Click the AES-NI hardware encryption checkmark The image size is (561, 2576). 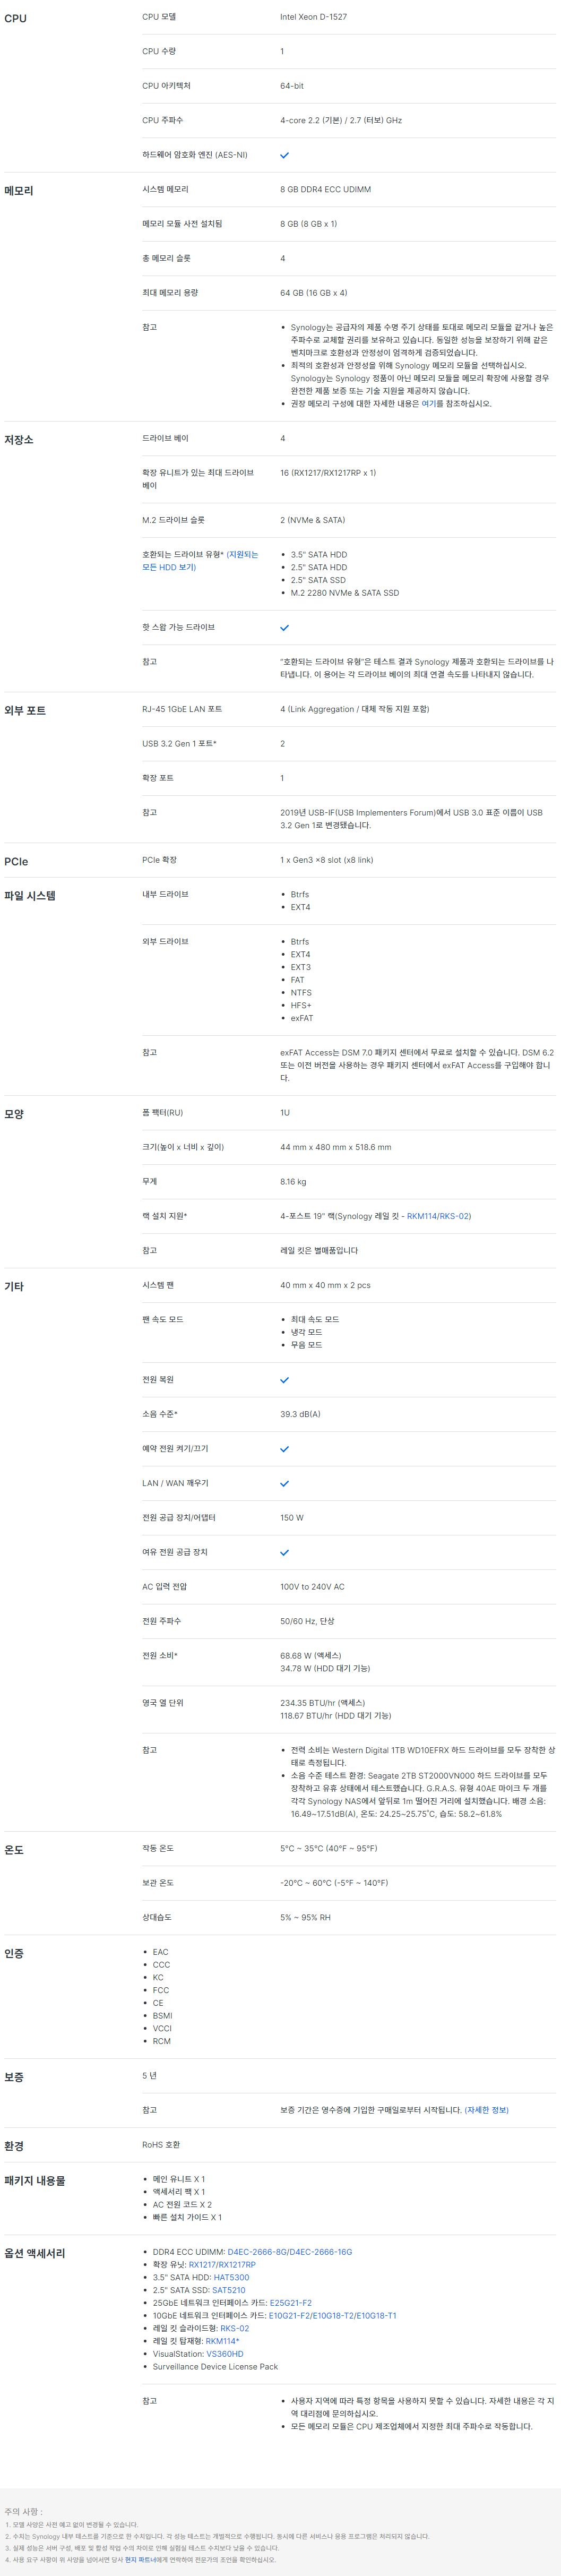point(284,156)
